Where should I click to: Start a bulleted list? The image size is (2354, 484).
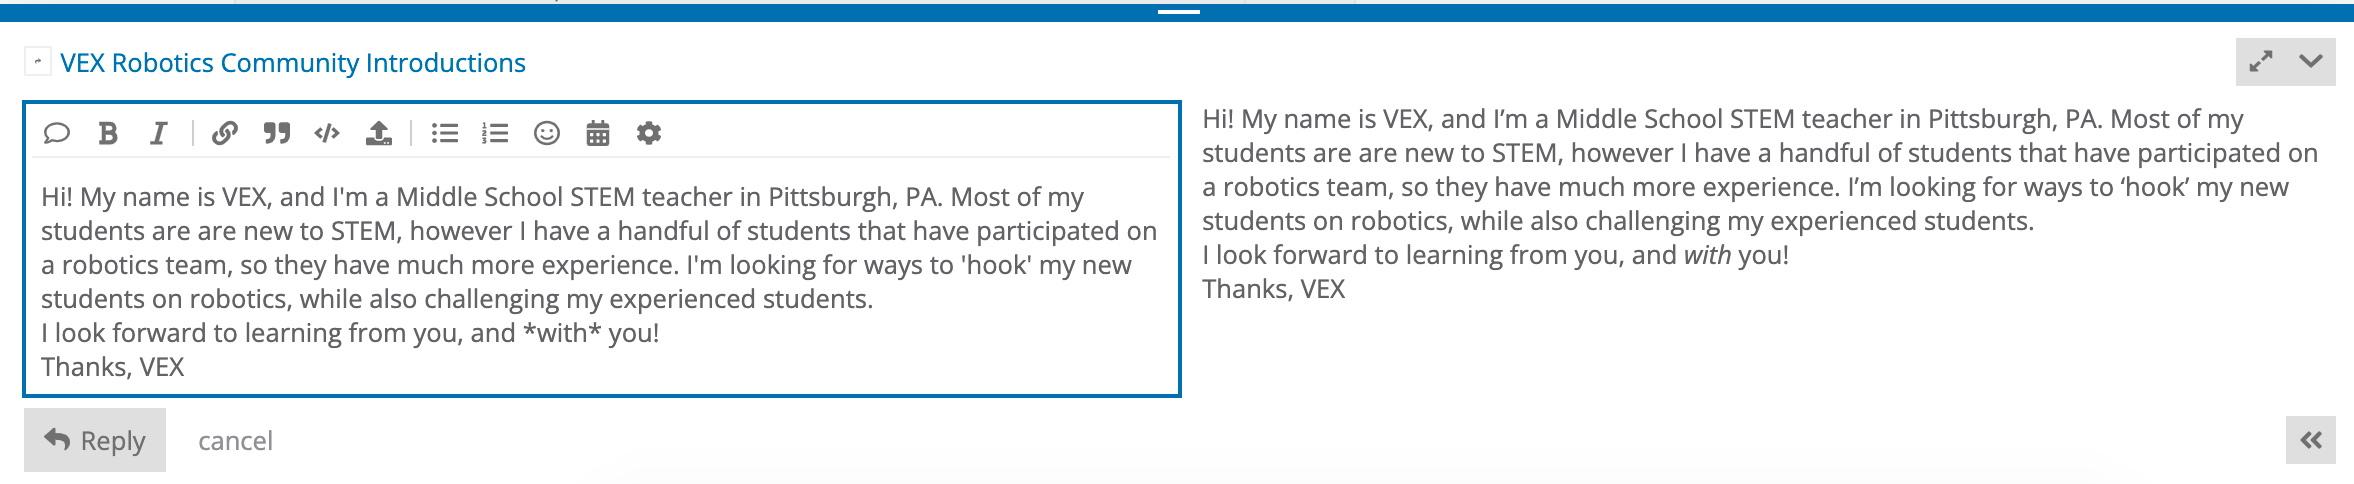coord(445,133)
